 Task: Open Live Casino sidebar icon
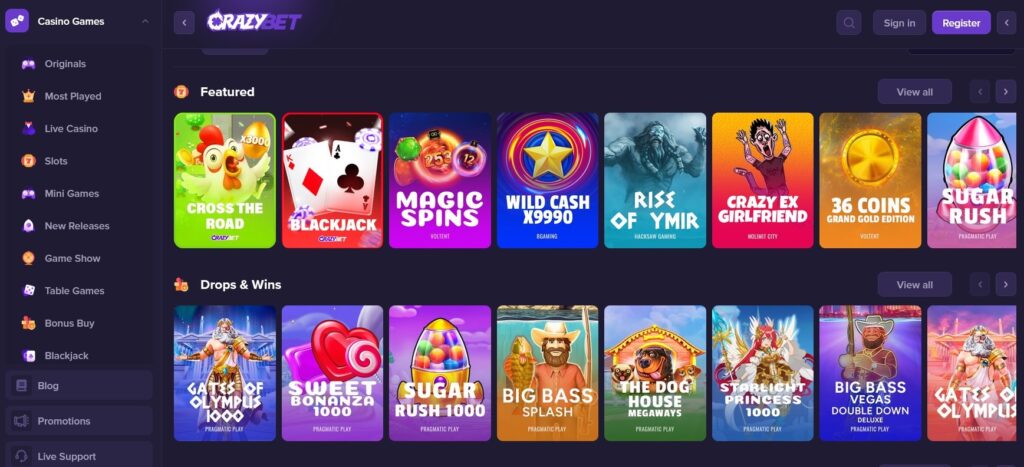[x=28, y=129]
